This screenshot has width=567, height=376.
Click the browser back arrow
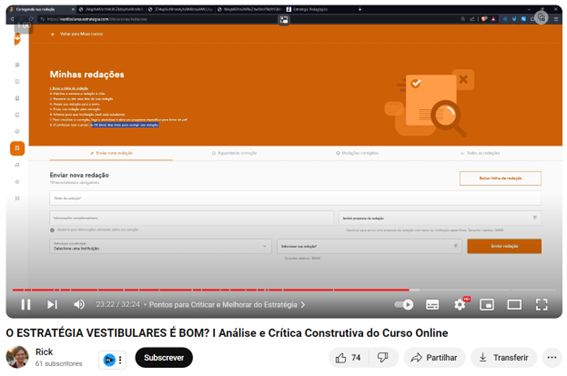(13, 19)
